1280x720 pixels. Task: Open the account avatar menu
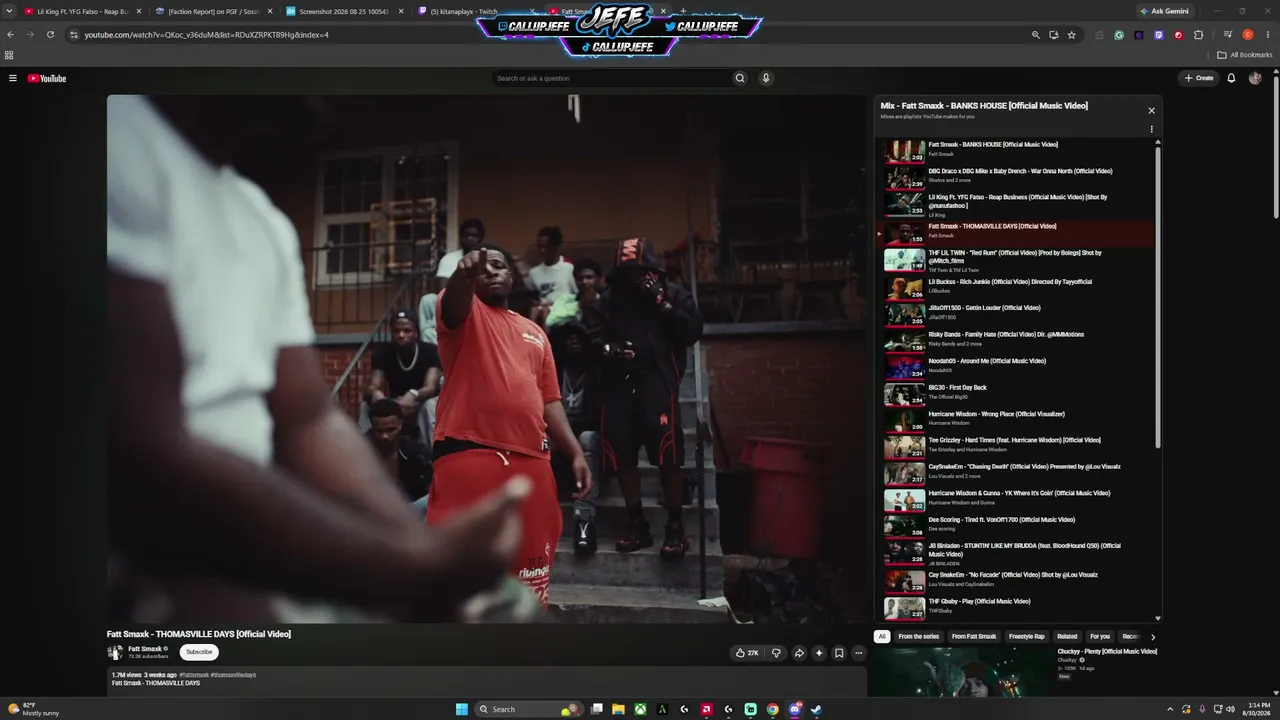[x=1255, y=78]
